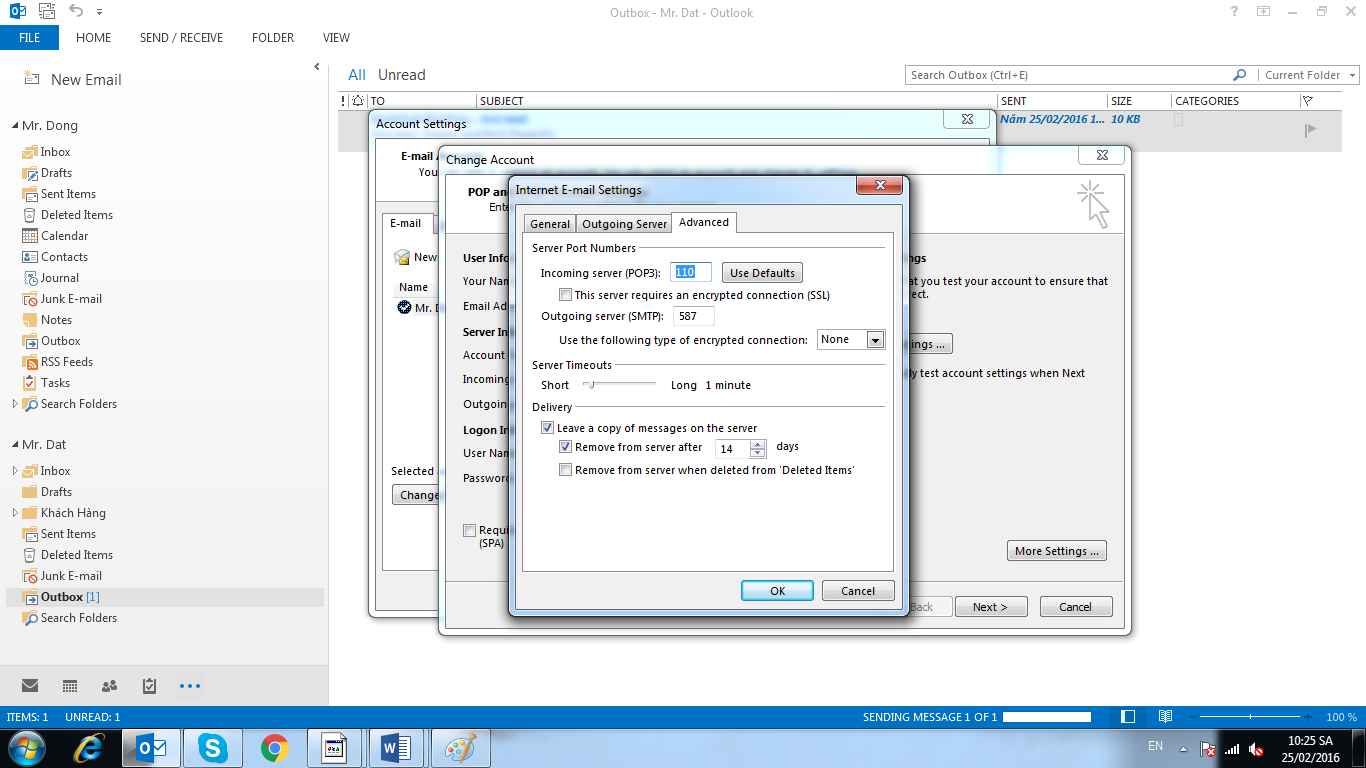This screenshot has height=768, width=1366.
Task: Increase days value with spinner up arrow
Action: pos(757,444)
